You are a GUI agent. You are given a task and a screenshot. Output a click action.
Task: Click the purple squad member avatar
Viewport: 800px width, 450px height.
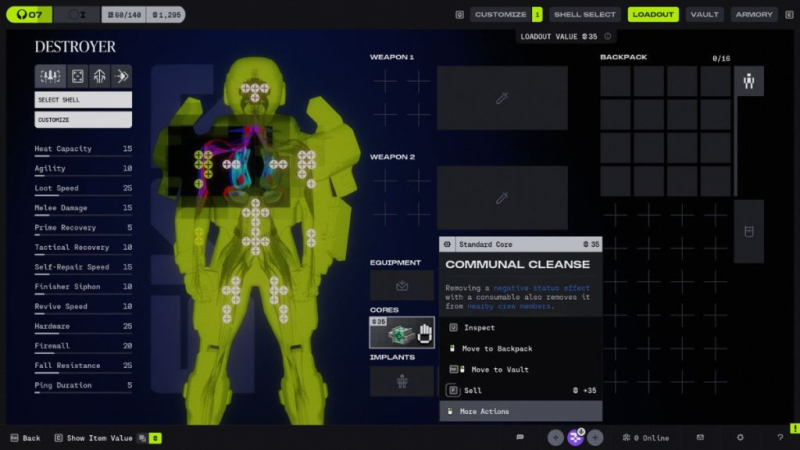[x=576, y=437]
